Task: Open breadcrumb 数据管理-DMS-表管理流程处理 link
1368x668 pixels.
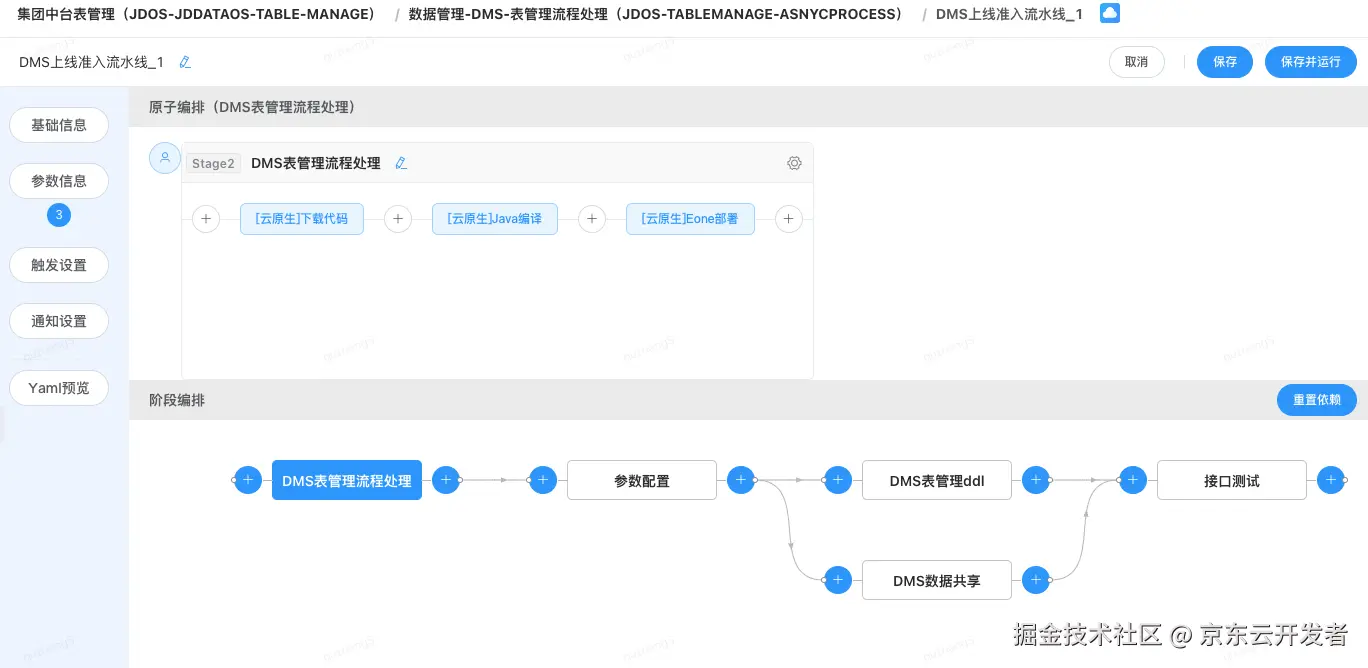Action: point(656,14)
